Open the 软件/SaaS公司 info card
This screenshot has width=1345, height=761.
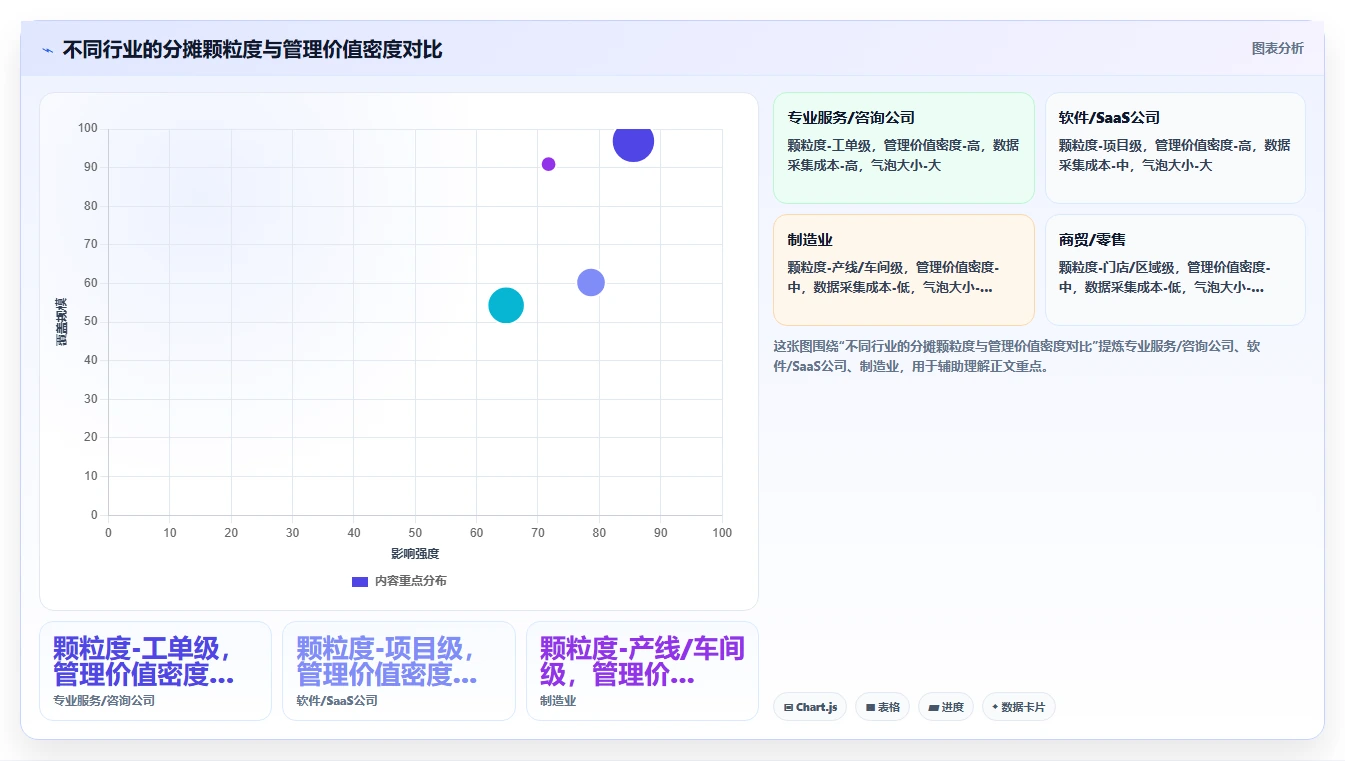click(x=1175, y=148)
